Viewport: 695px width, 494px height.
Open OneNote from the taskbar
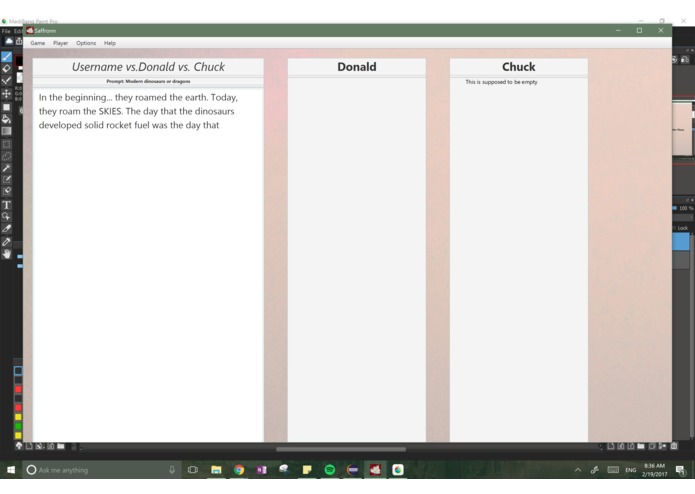[262, 470]
